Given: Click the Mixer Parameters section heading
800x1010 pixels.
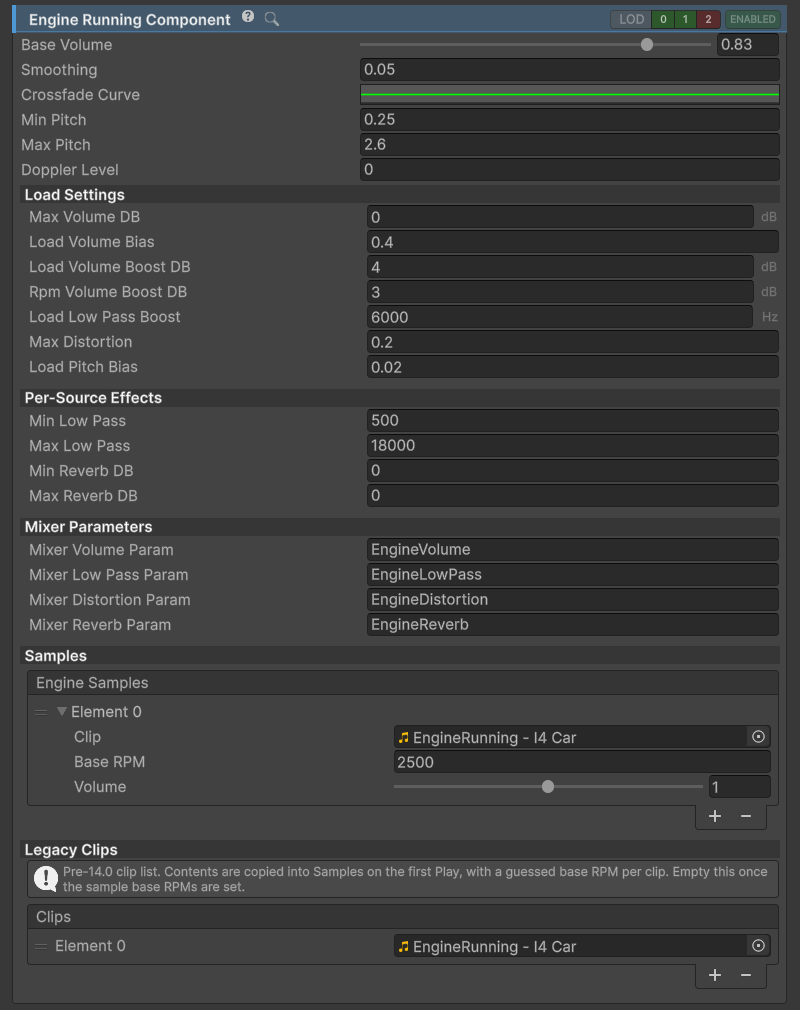Looking at the screenshot, I should pos(88,527).
